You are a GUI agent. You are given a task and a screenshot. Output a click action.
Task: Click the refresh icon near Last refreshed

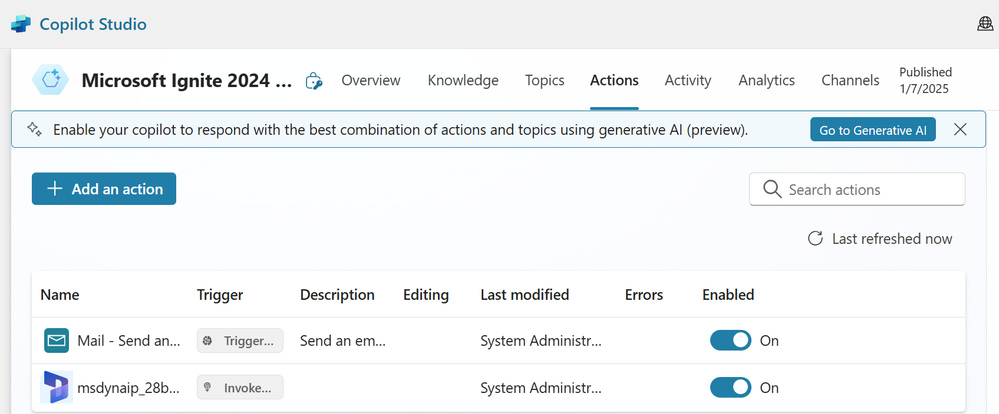coord(815,239)
